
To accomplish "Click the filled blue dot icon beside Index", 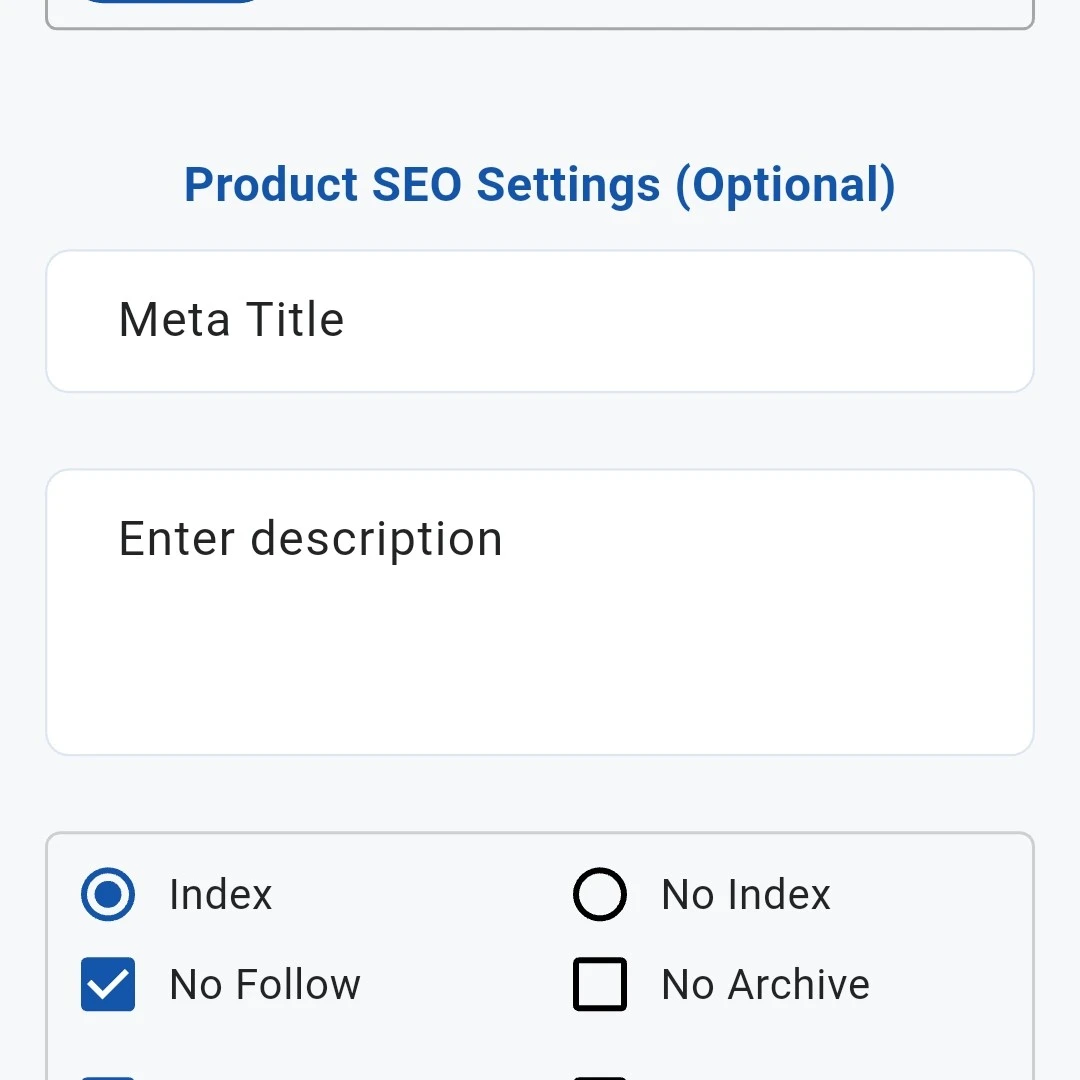I will [108, 894].
